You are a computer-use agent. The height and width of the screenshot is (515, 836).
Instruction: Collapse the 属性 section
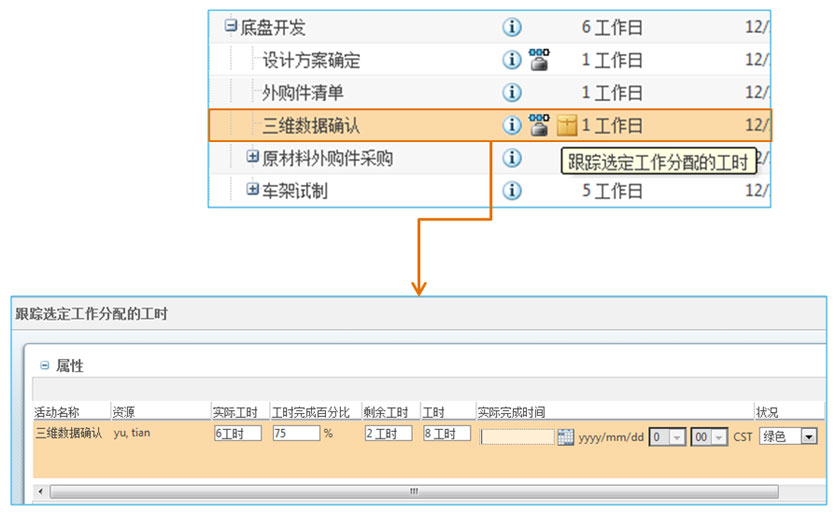click(x=45, y=366)
